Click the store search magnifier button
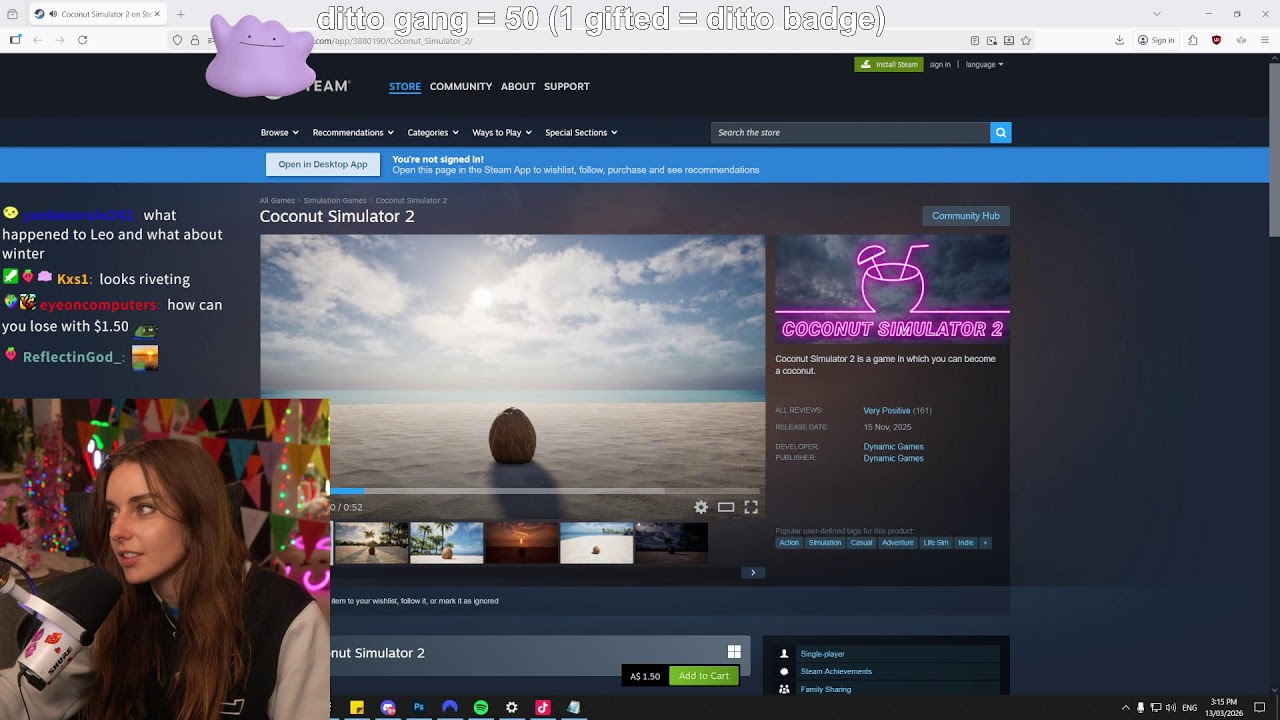 coord(1000,132)
